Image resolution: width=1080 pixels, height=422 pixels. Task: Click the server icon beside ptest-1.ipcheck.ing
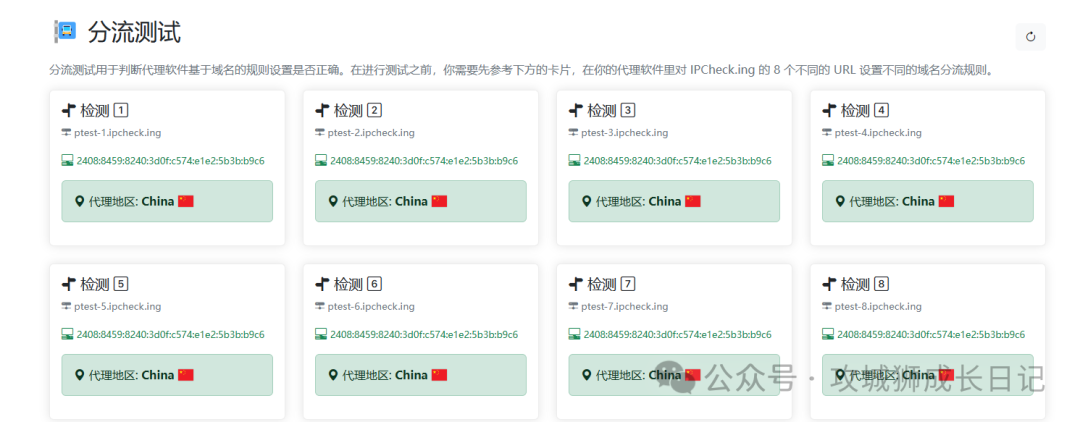(66, 133)
